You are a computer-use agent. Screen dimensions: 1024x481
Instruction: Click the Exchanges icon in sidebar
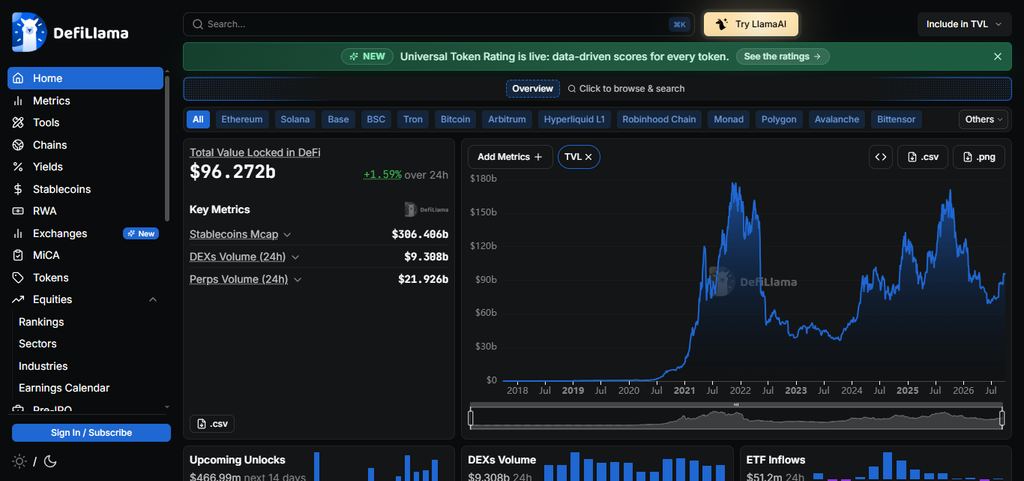click(19, 234)
